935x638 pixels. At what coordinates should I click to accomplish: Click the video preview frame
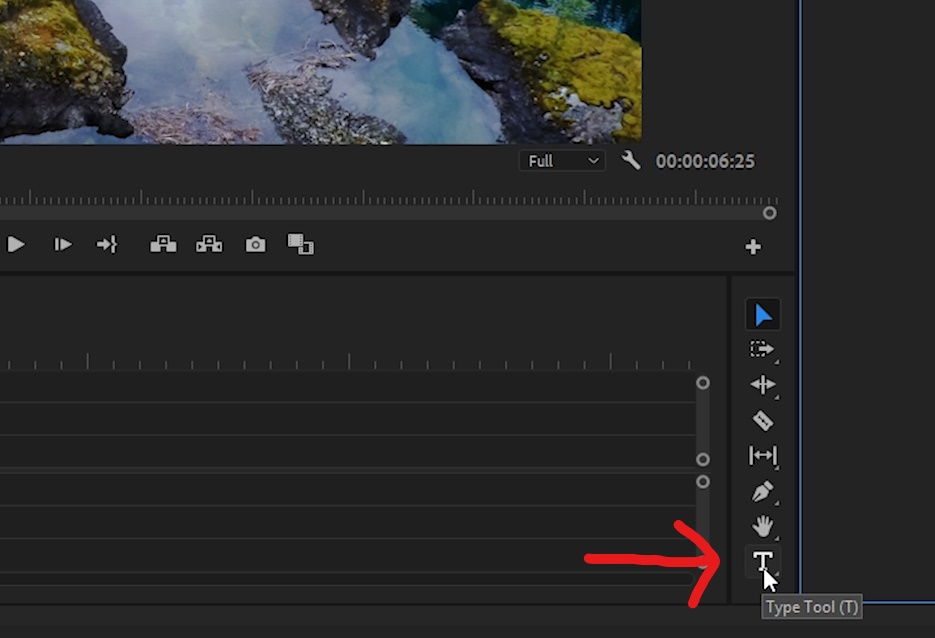(x=321, y=72)
